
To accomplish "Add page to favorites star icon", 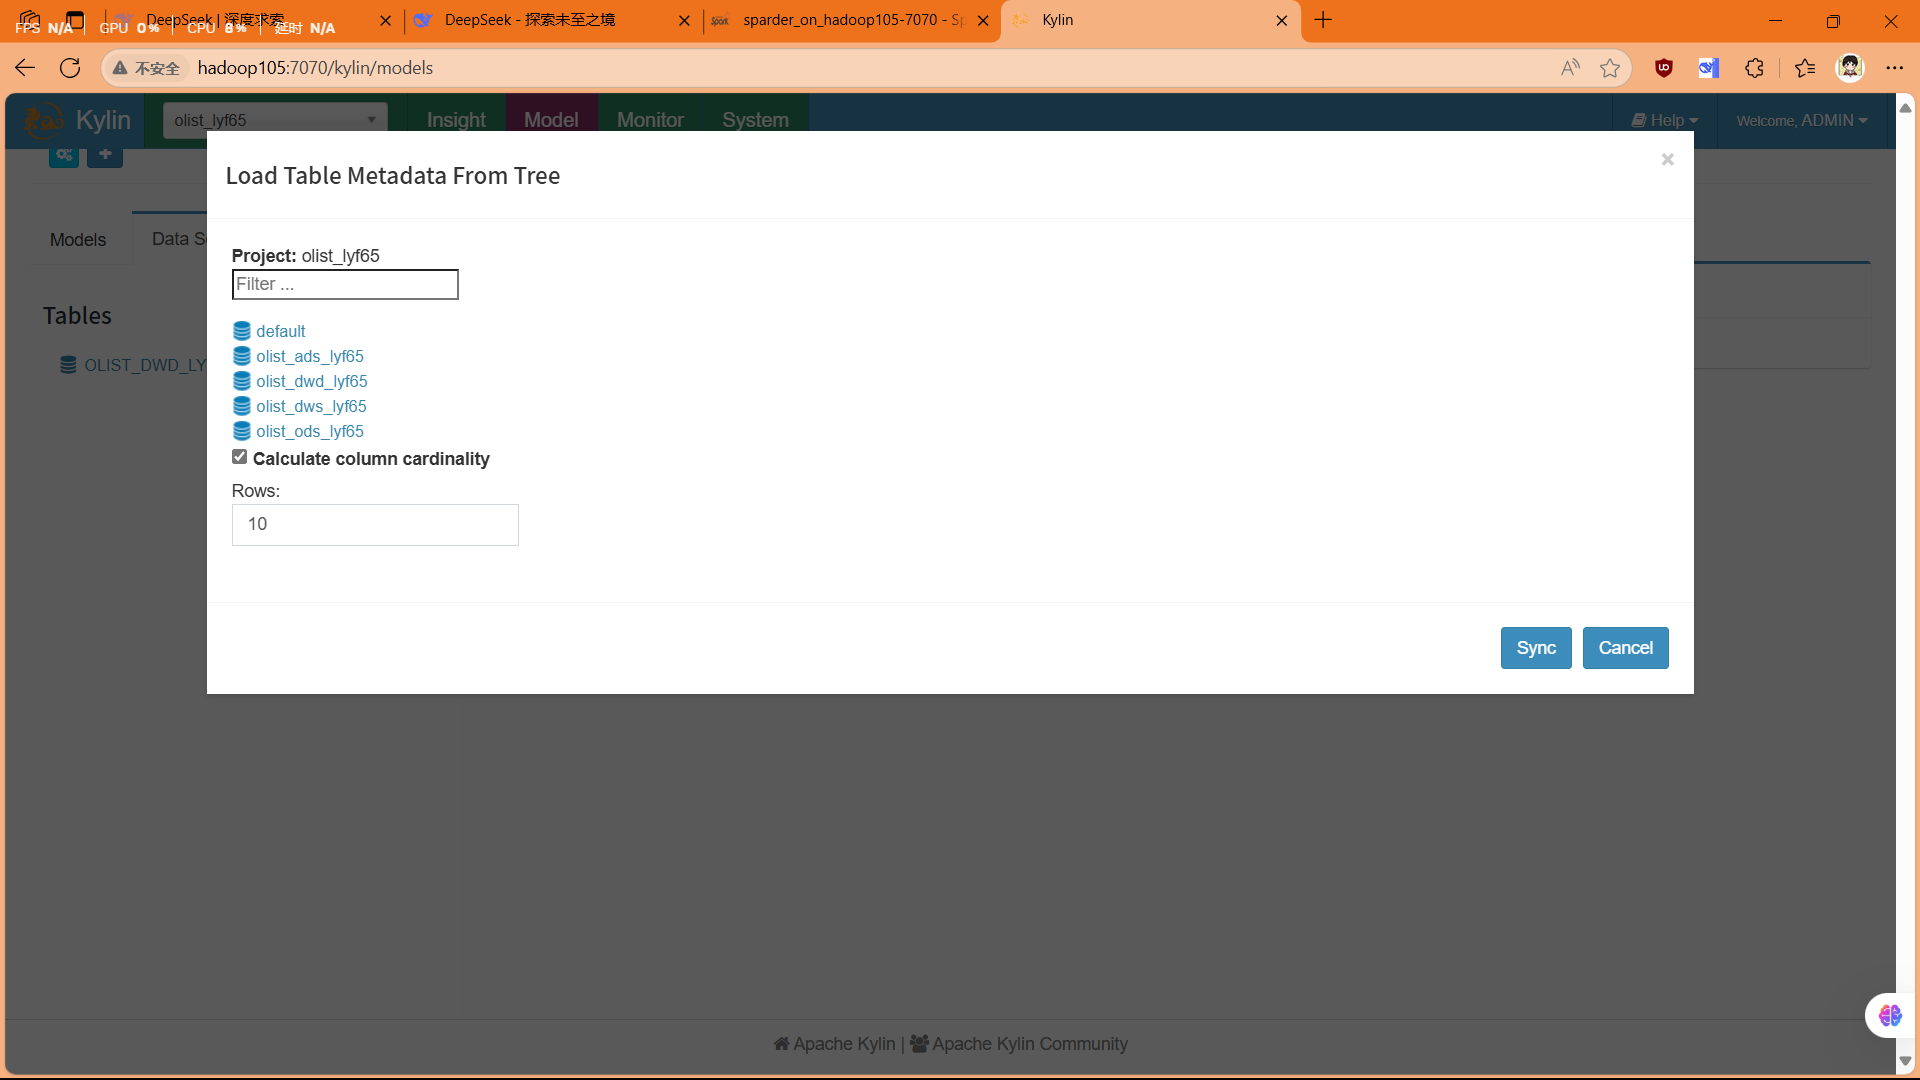I will pos(1610,68).
